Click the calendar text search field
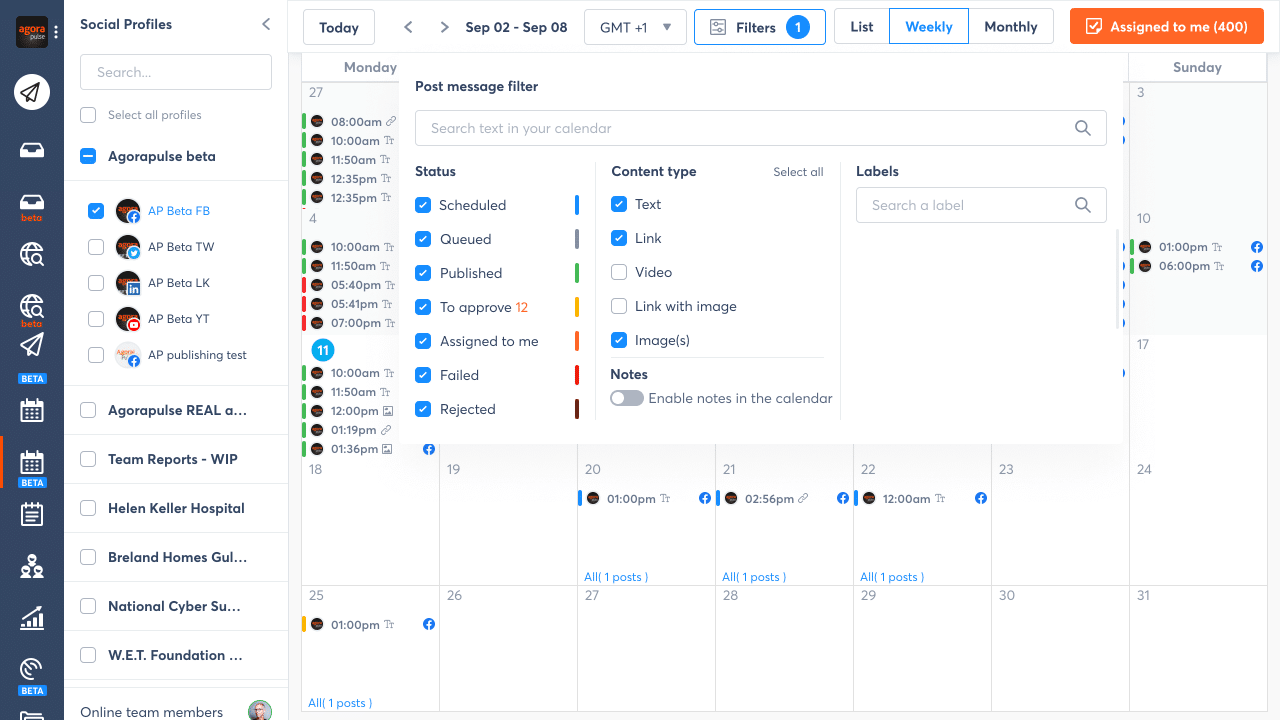This screenshot has height=720, width=1280. pos(761,128)
